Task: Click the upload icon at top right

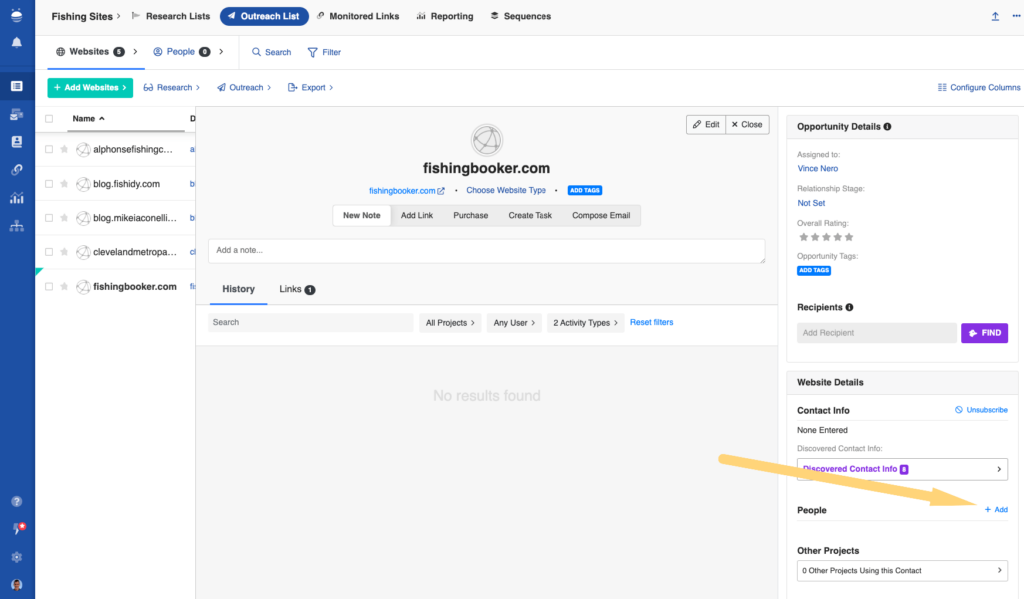Action: (x=995, y=16)
